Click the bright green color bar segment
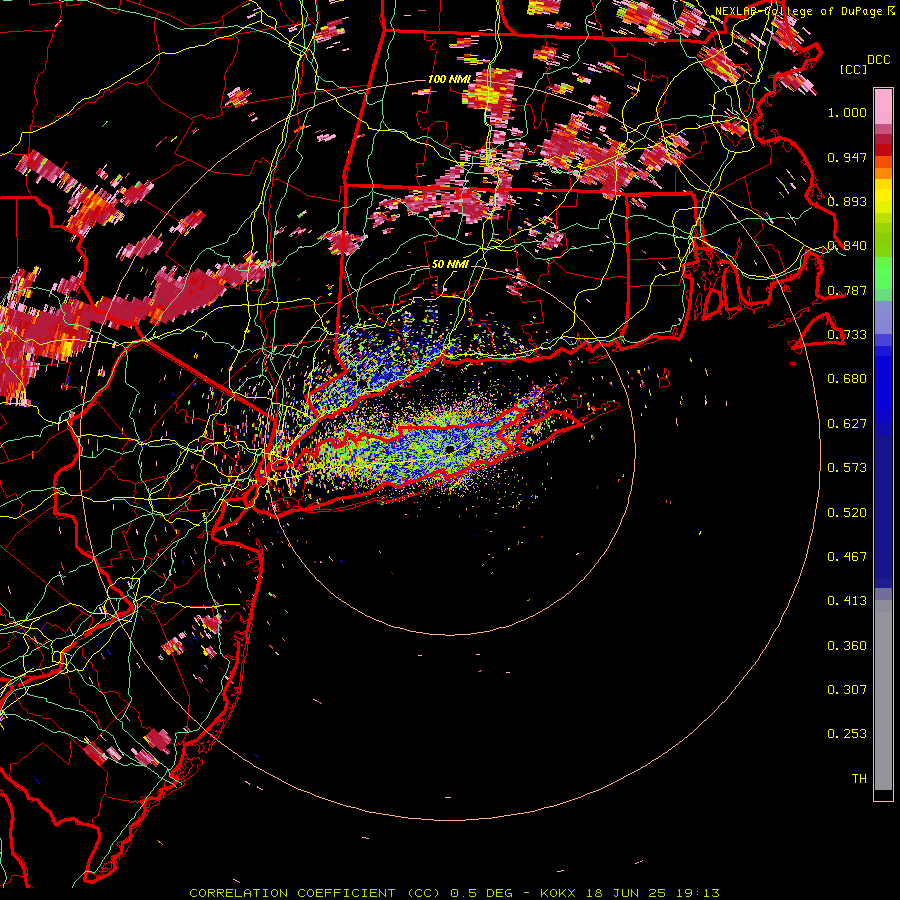This screenshot has height=900, width=900. point(883,273)
